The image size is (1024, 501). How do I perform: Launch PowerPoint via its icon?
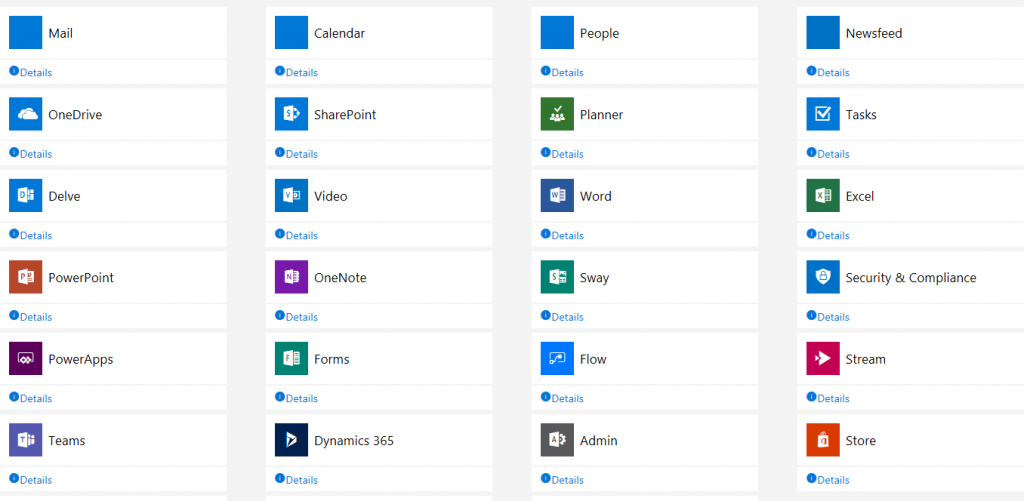pos(25,277)
